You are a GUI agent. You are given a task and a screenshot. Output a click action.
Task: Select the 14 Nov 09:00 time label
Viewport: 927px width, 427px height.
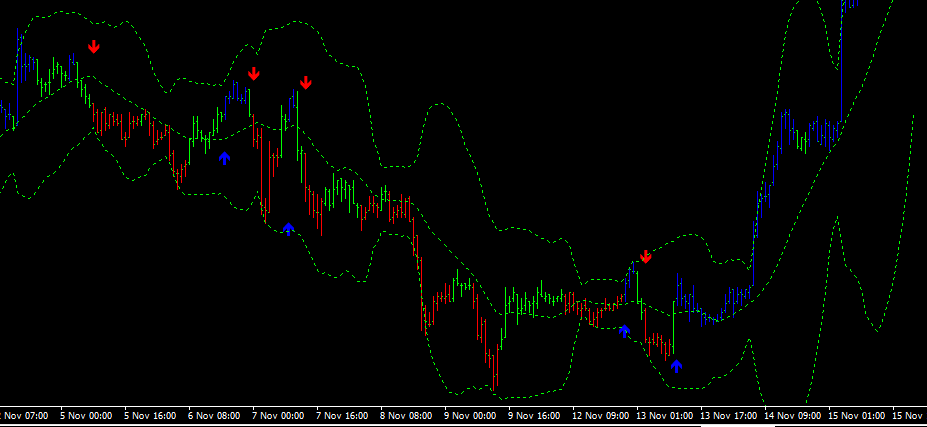pos(795,414)
